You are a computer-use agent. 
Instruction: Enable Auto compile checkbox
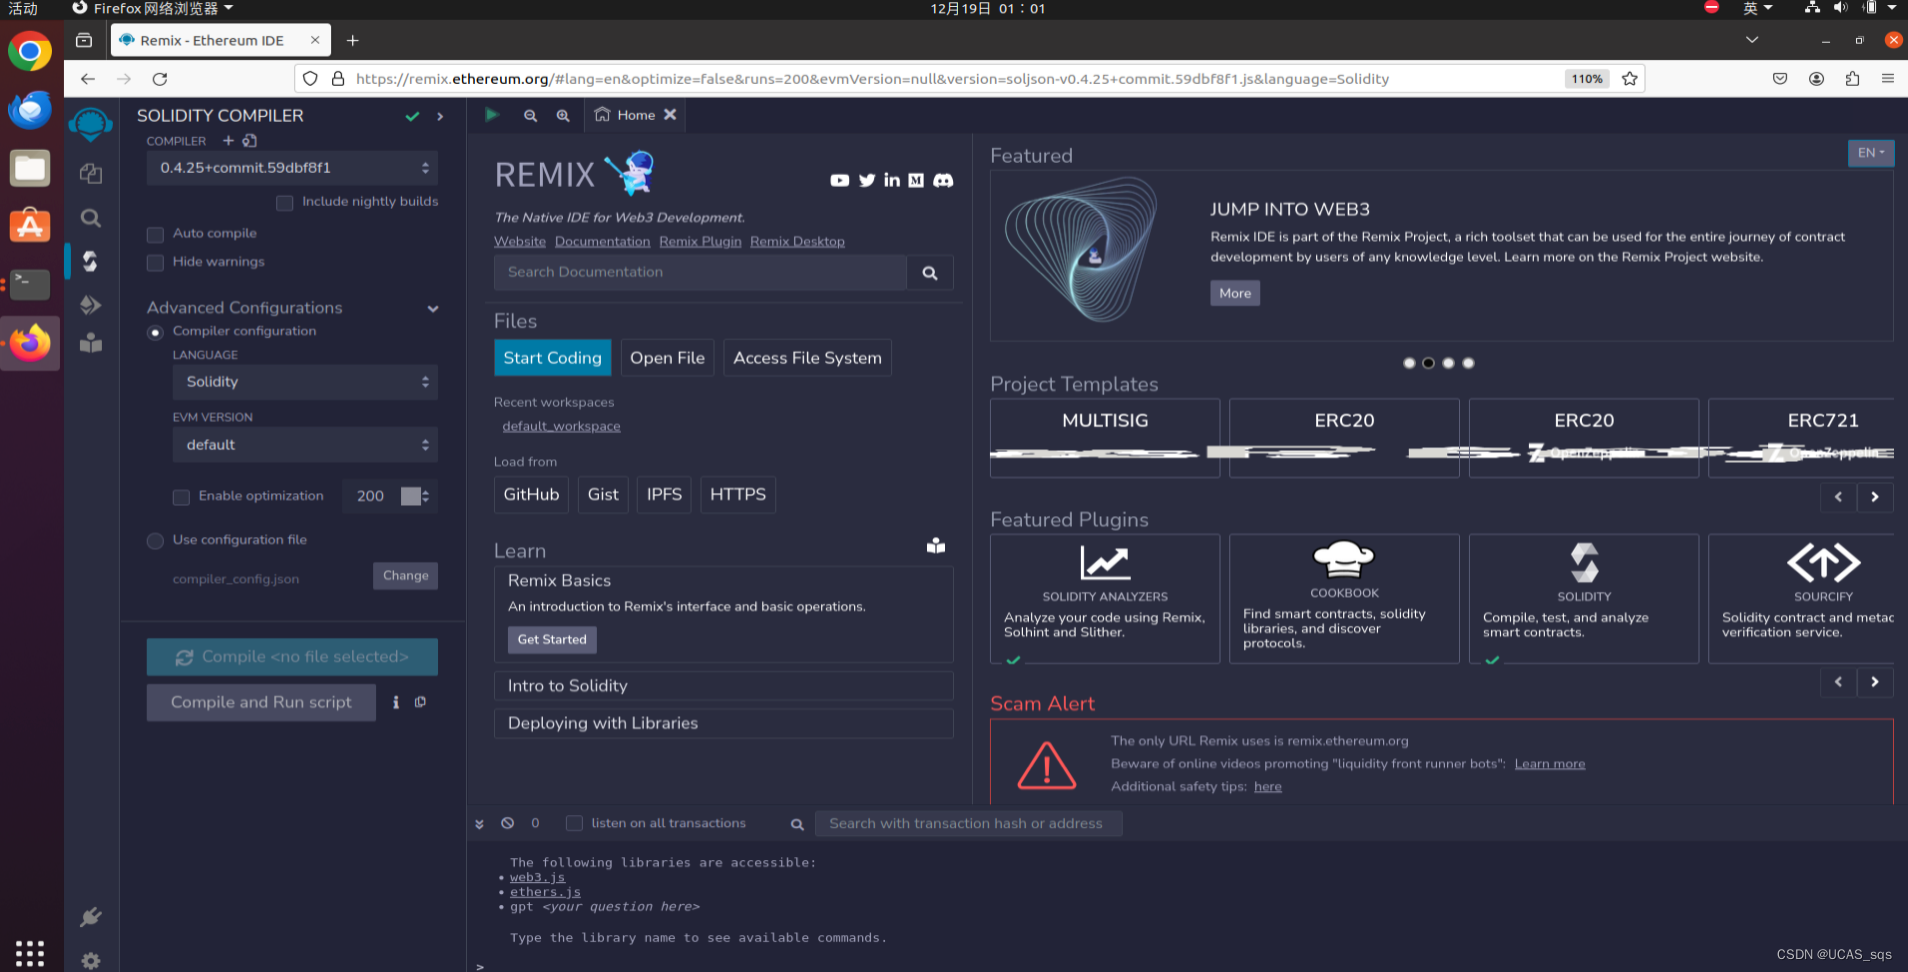155,234
